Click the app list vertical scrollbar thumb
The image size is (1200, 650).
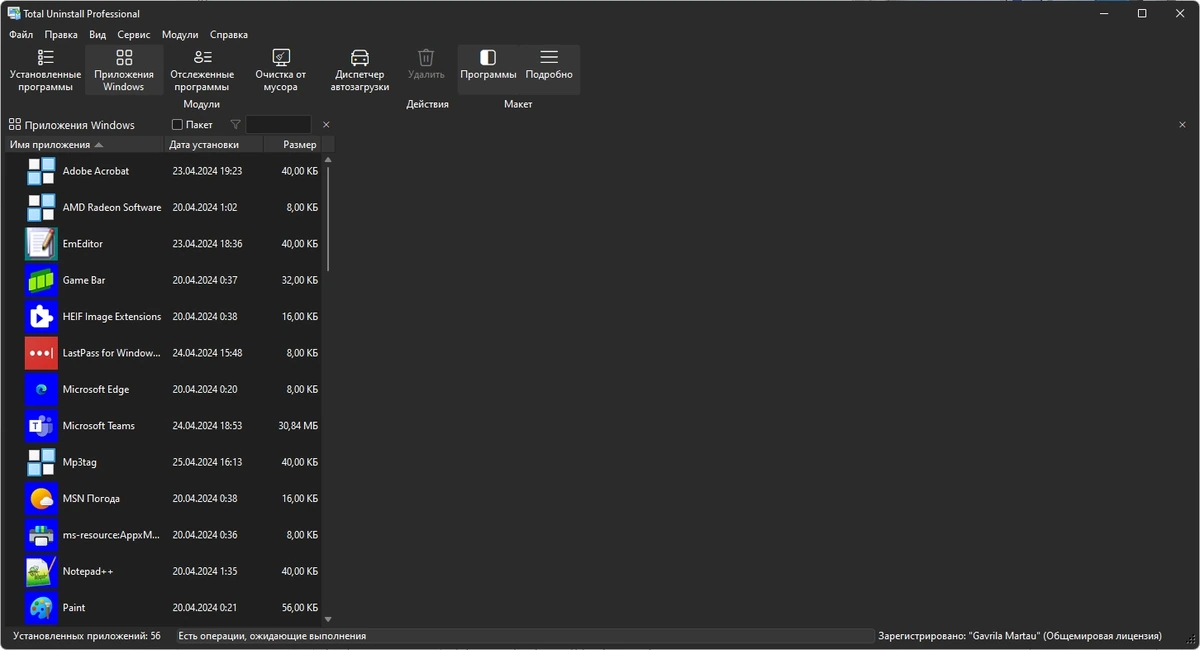click(x=328, y=220)
